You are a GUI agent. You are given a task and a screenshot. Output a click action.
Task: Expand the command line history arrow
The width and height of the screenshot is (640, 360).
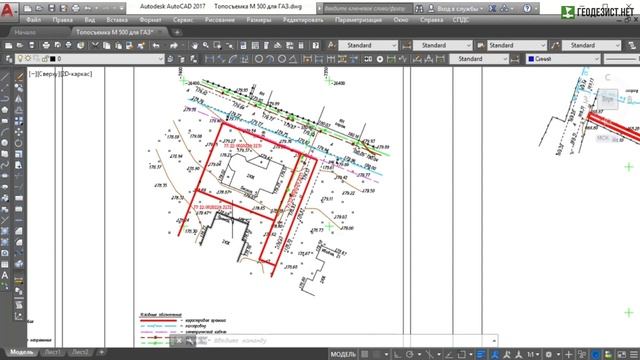click(494, 341)
